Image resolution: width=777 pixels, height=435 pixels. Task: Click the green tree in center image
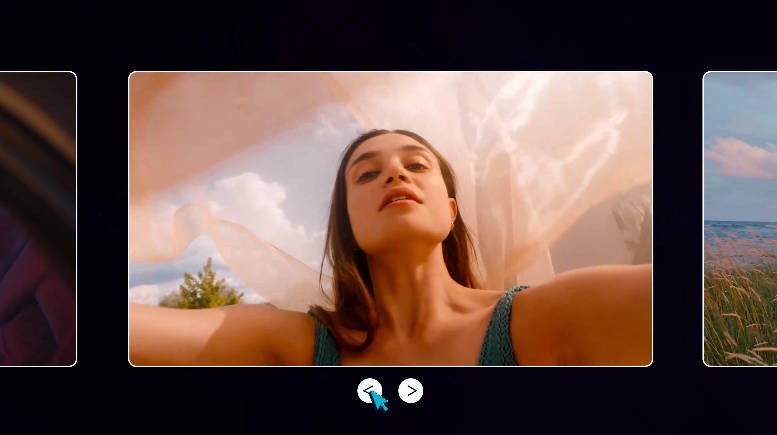[x=203, y=285]
